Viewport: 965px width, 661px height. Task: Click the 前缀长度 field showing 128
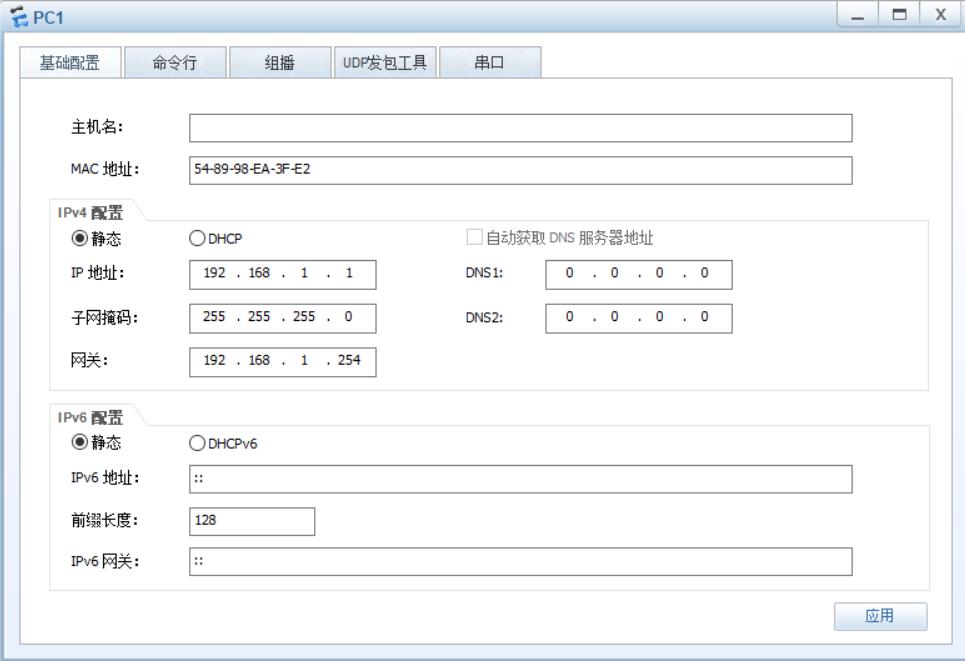pyautogui.click(x=251, y=521)
